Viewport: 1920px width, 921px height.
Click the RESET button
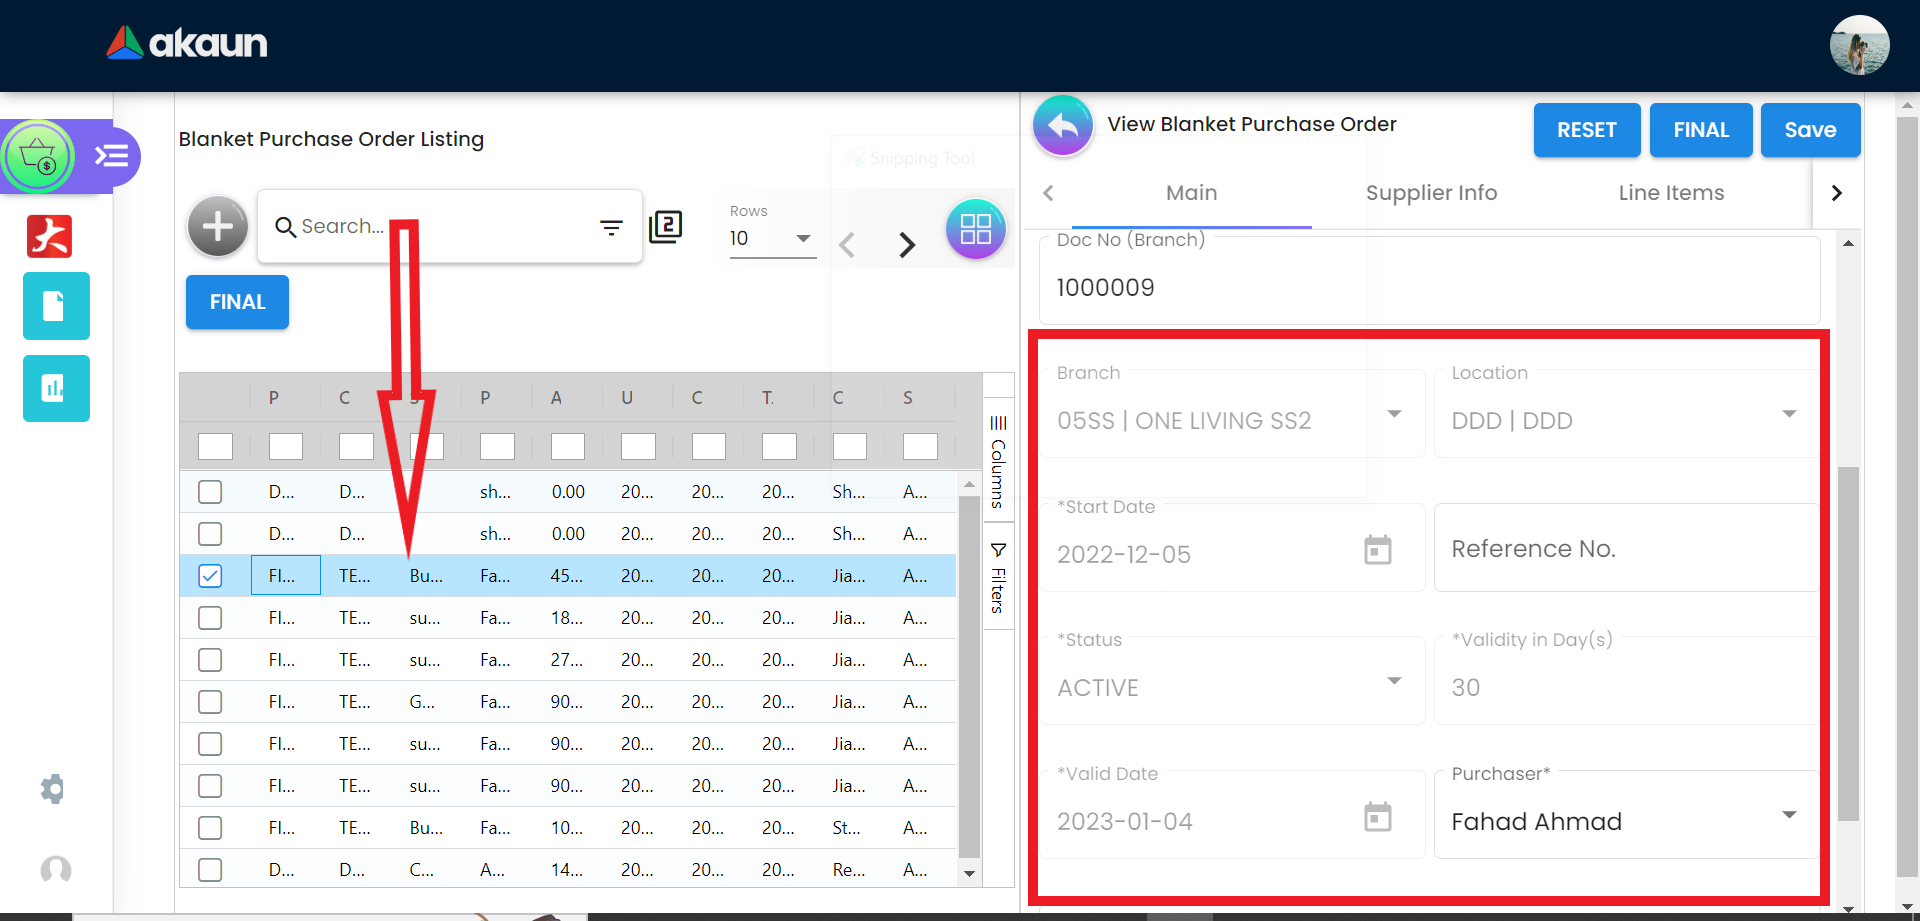pos(1587,130)
